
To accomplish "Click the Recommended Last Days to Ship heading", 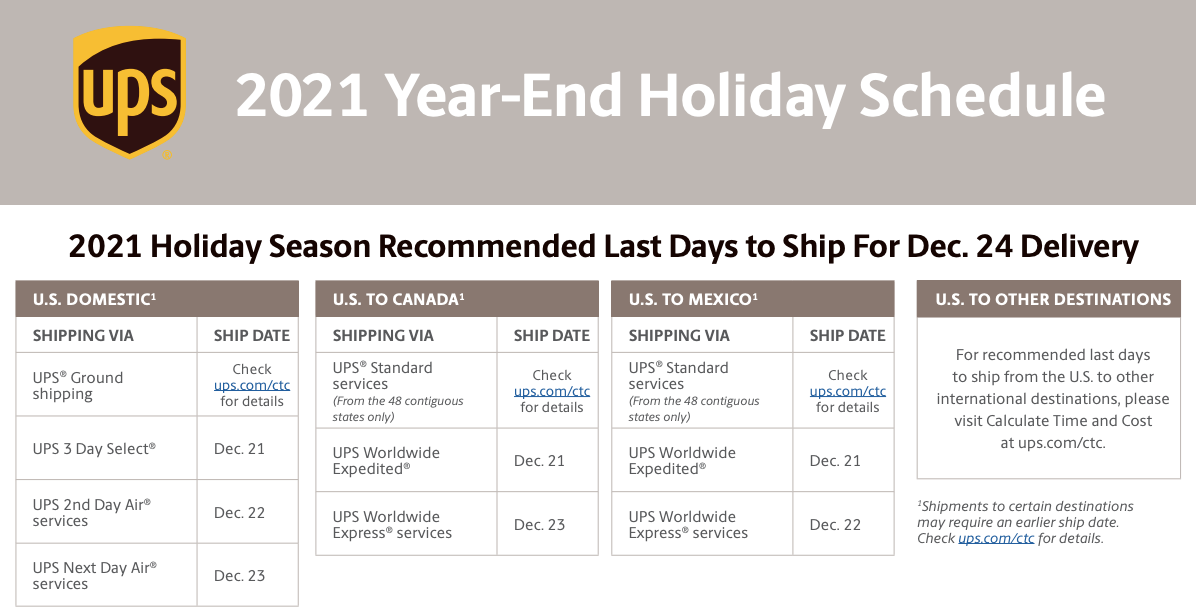I will (603, 246).
